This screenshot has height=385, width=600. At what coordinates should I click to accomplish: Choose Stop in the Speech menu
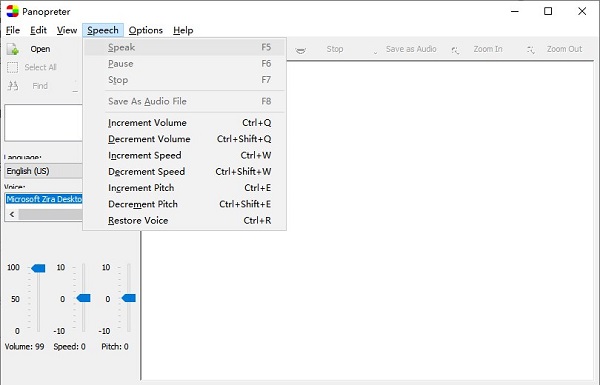click(x=184, y=80)
